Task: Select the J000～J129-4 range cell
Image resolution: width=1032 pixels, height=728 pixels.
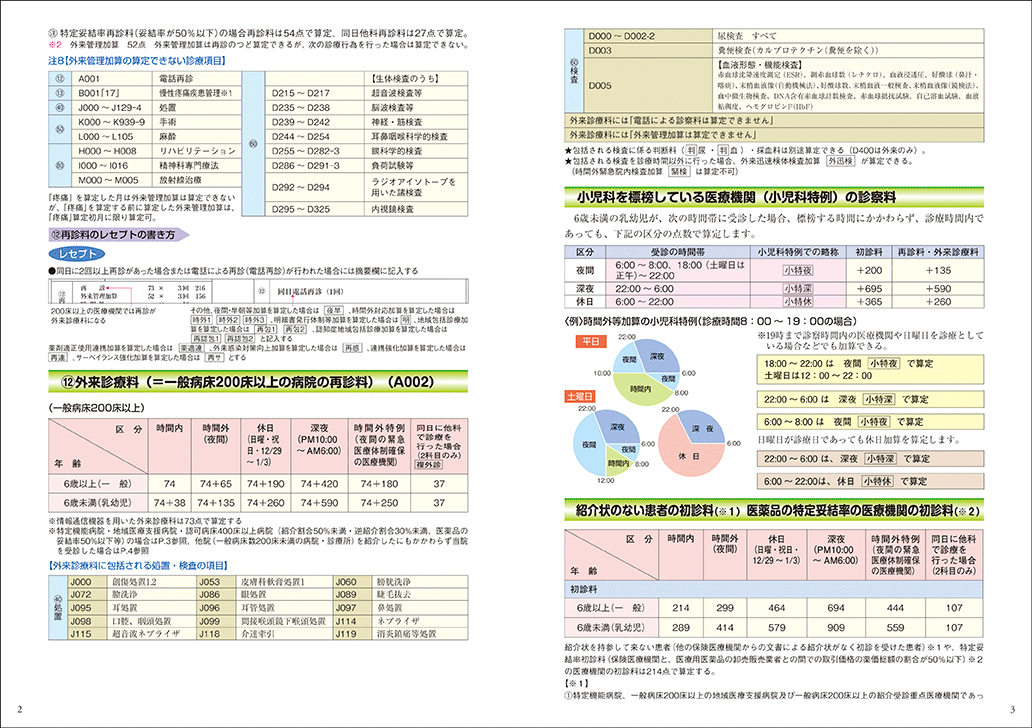Action: (112, 107)
